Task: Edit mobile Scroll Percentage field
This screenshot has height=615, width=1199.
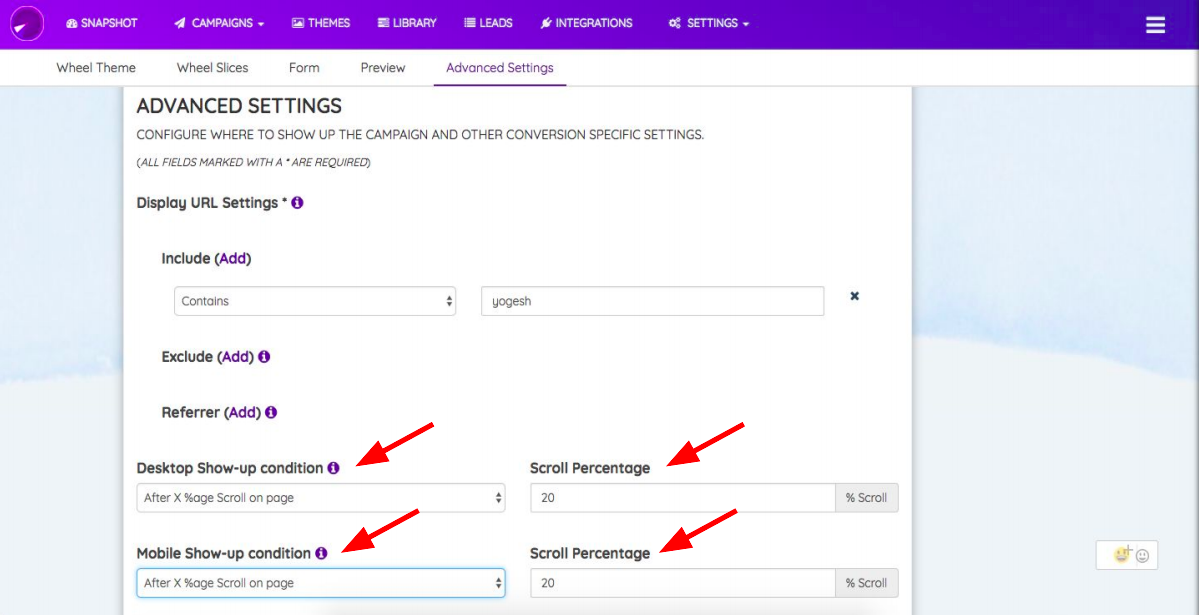Action: point(683,583)
